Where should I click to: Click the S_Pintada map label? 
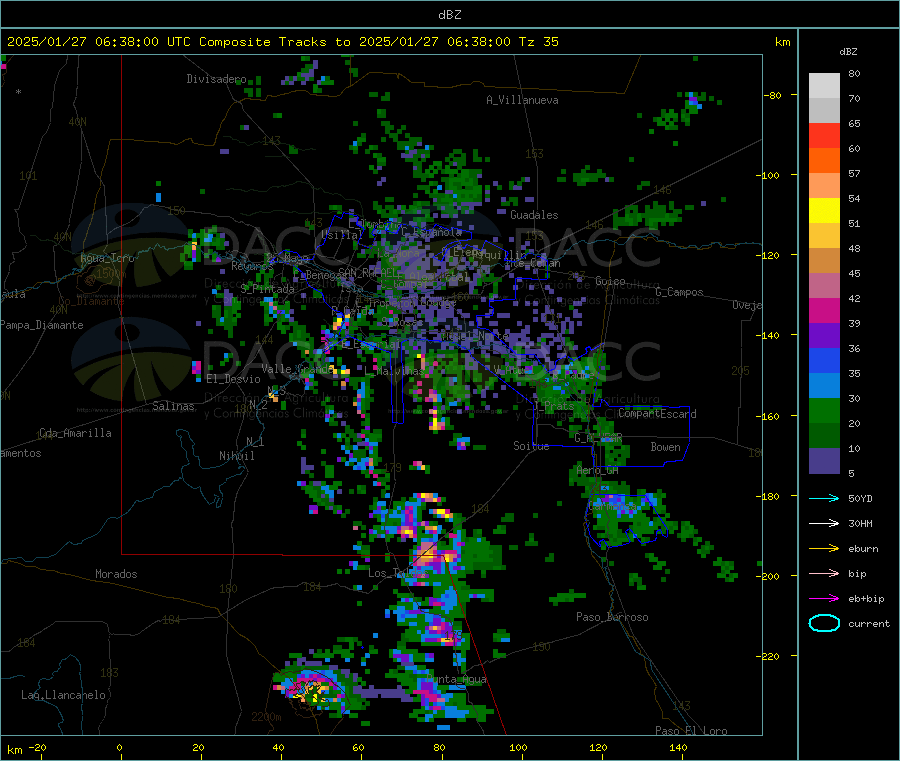tap(267, 289)
